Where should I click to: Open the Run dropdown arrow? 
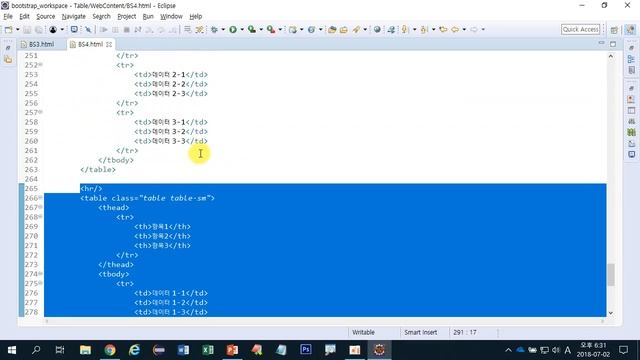click(x=242, y=29)
